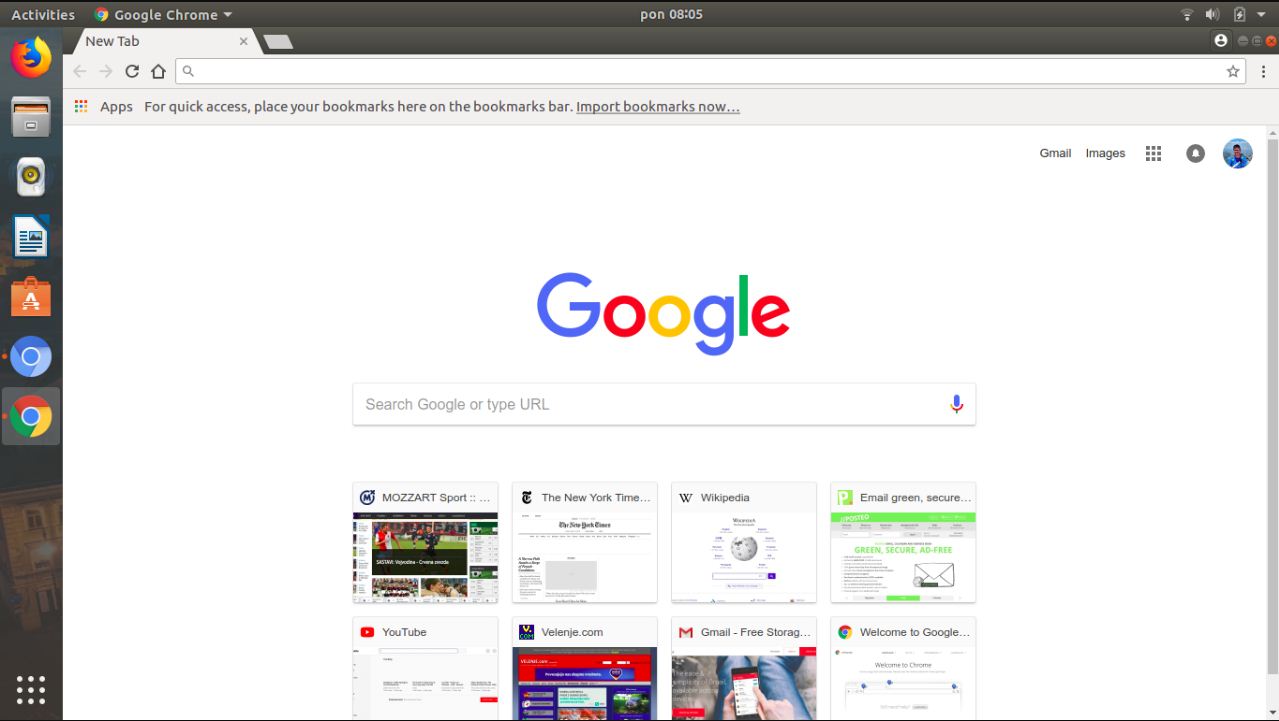Select the Google Chrome dock icon

coord(31,417)
